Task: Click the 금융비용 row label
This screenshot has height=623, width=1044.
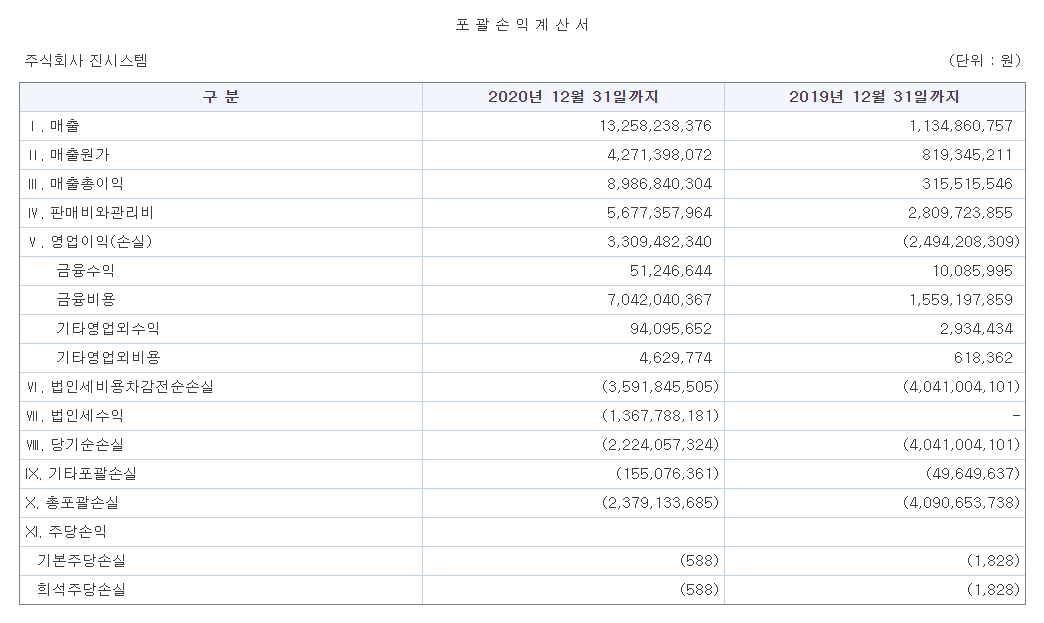Action: coord(85,300)
